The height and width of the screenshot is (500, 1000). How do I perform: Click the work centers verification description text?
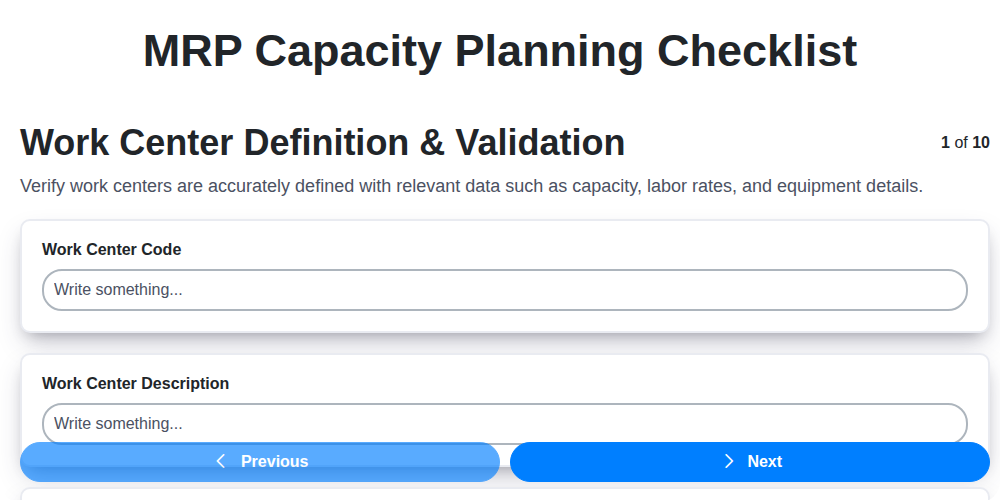pos(471,186)
